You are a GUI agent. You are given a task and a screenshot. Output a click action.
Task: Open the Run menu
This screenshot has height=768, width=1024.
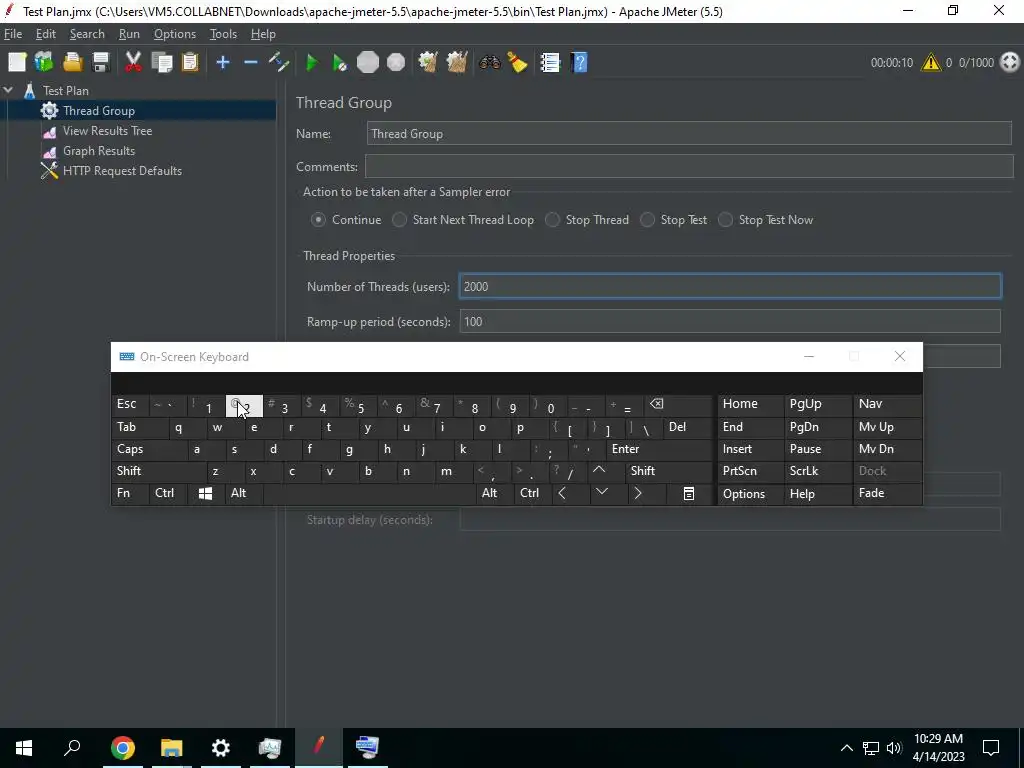click(x=129, y=34)
